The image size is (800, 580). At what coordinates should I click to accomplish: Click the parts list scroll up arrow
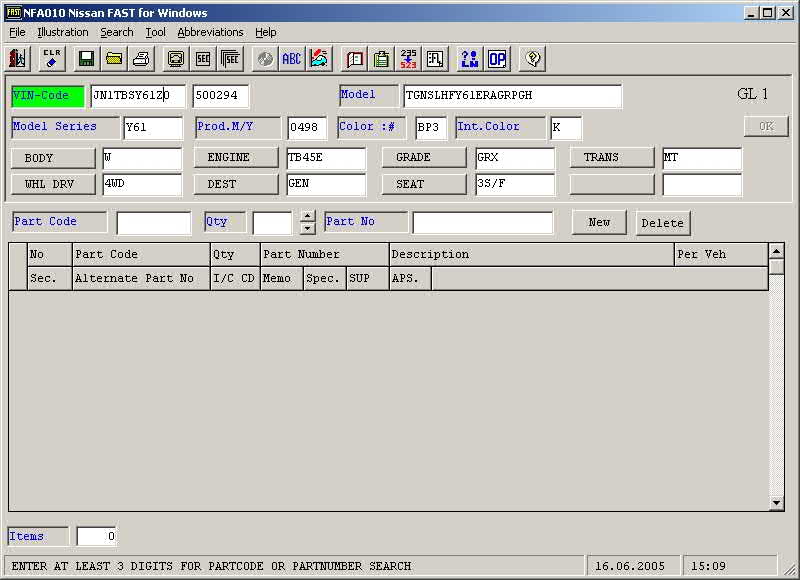[x=776, y=251]
